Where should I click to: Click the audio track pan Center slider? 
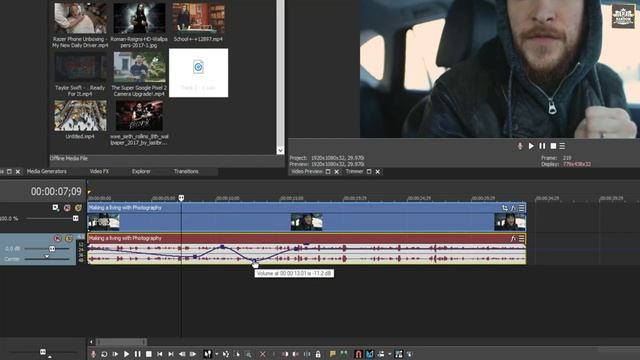click(47, 258)
